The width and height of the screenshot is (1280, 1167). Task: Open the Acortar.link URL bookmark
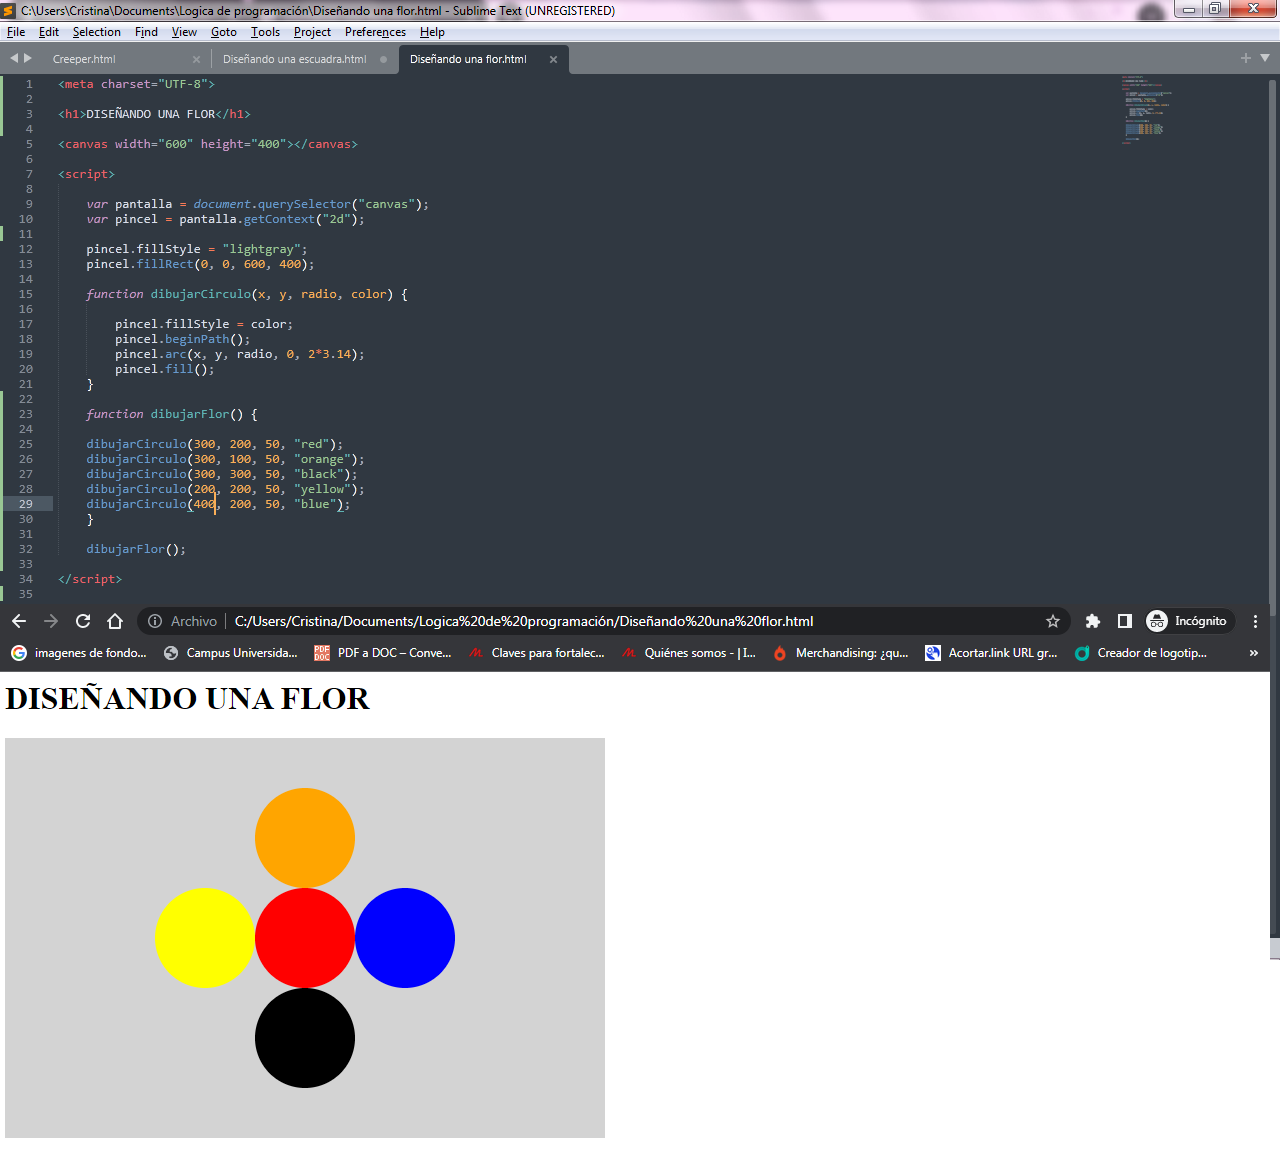pos(991,653)
